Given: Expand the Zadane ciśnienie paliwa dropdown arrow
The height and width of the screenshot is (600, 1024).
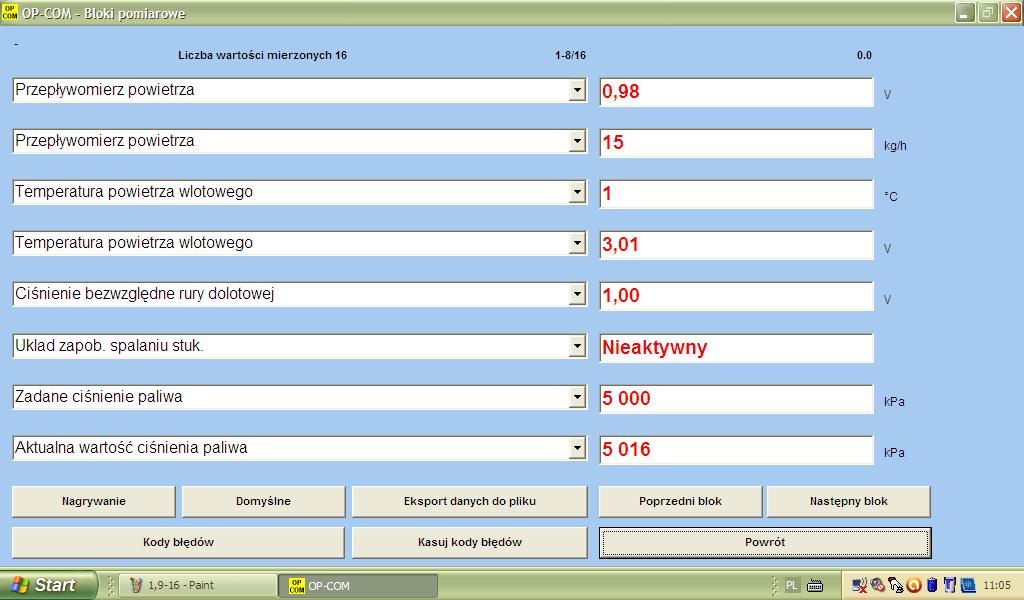Looking at the screenshot, I should point(577,397).
